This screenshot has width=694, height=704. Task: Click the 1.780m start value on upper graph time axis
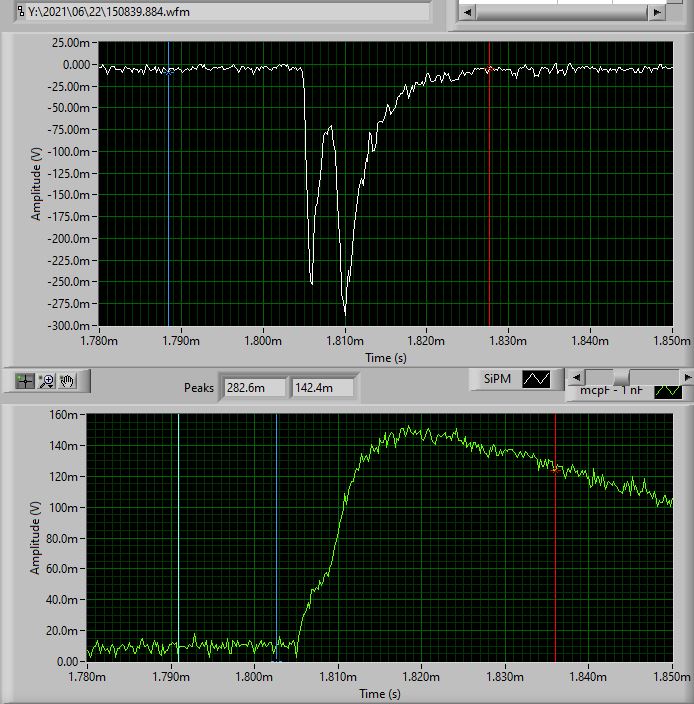tap(99, 341)
